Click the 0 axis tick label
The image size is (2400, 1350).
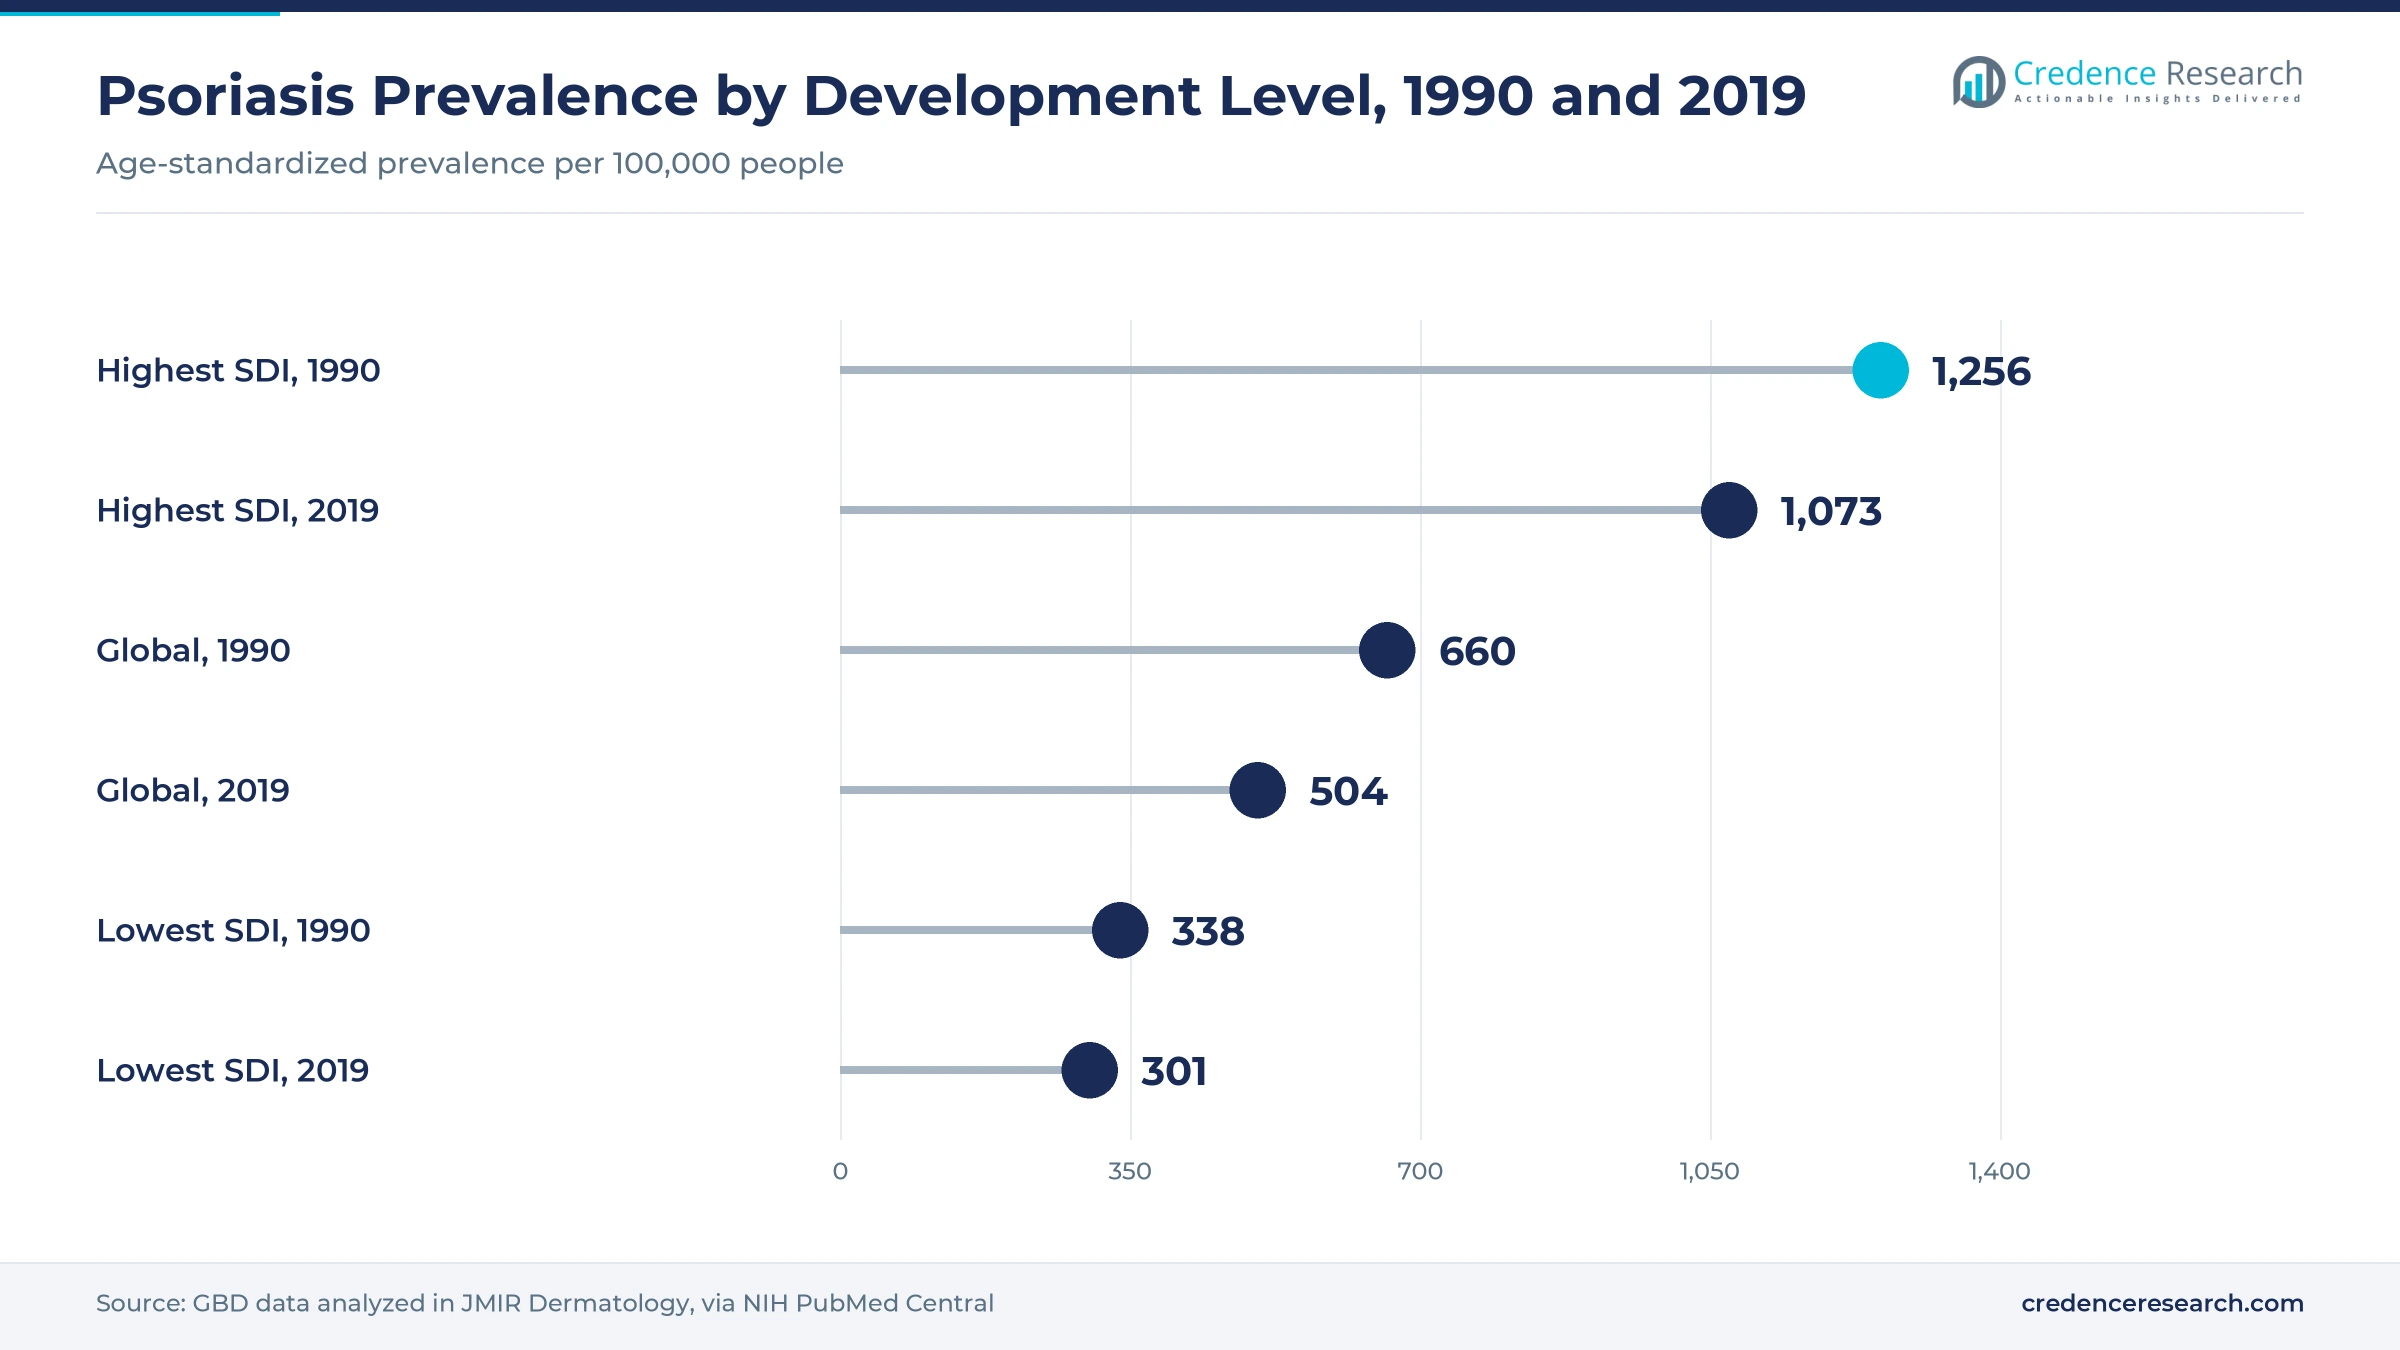pos(840,1171)
